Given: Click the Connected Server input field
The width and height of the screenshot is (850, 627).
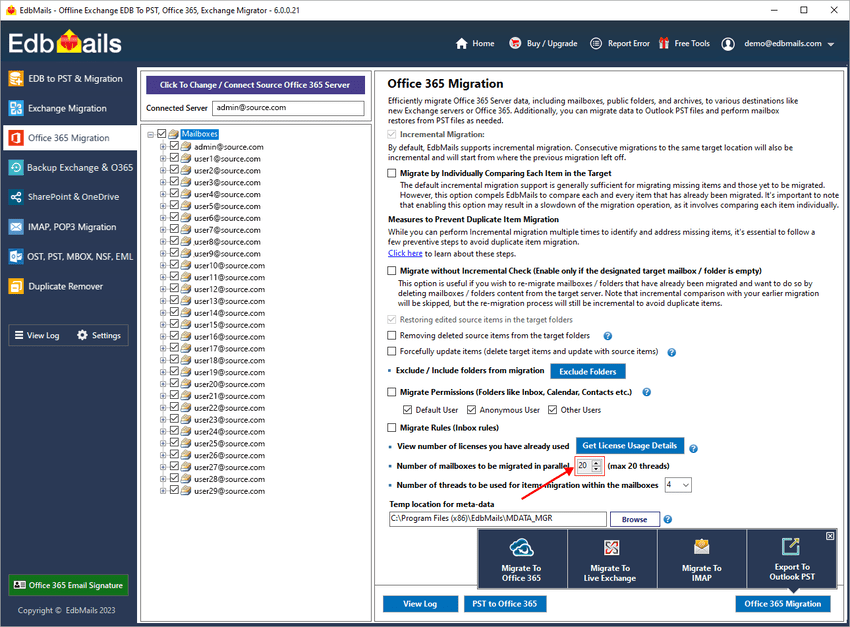Looking at the screenshot, I should pyautogui.click(x=288, y=108).
